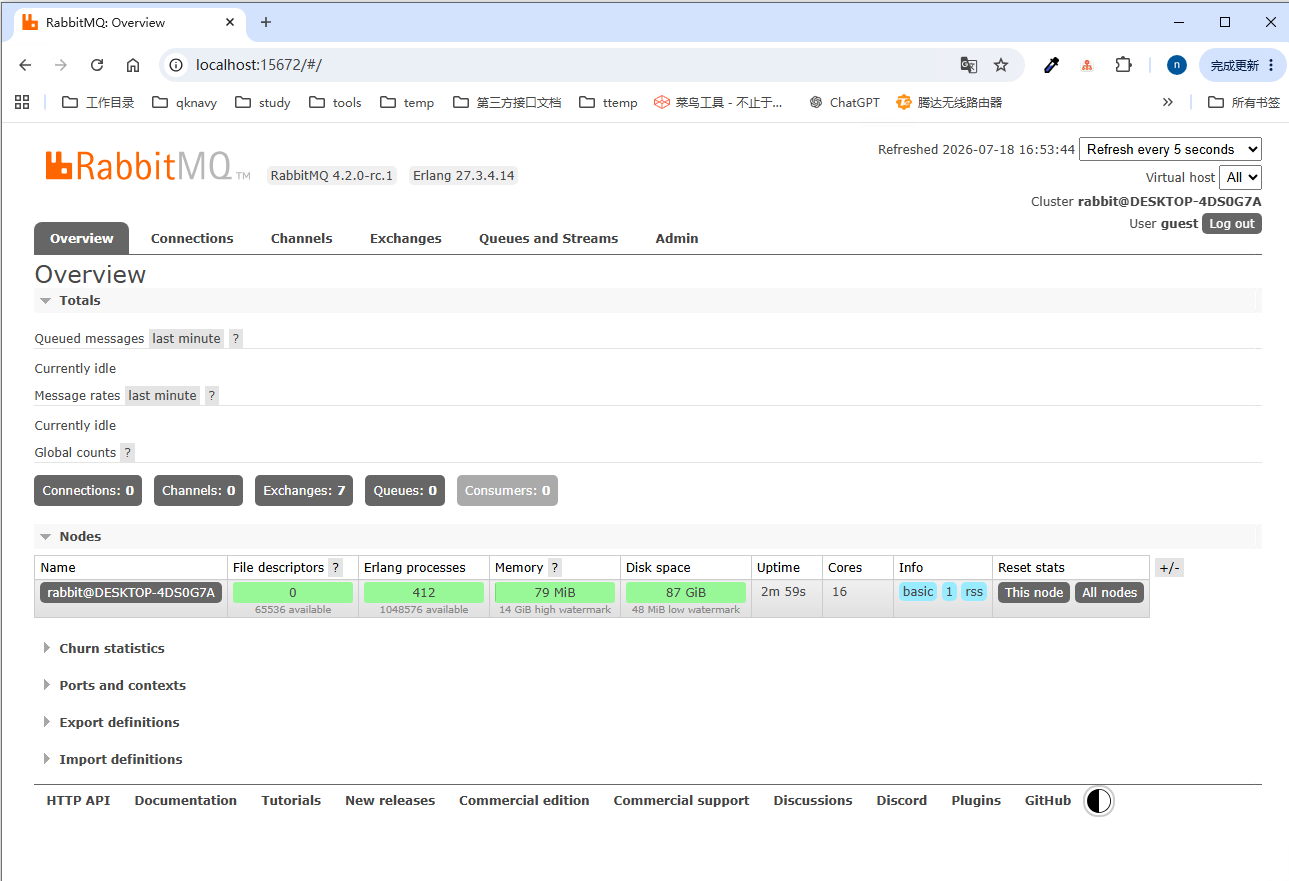Click the Channels: 0 count button
This screenshot has width=1289, height=881.
pos(199,490)
